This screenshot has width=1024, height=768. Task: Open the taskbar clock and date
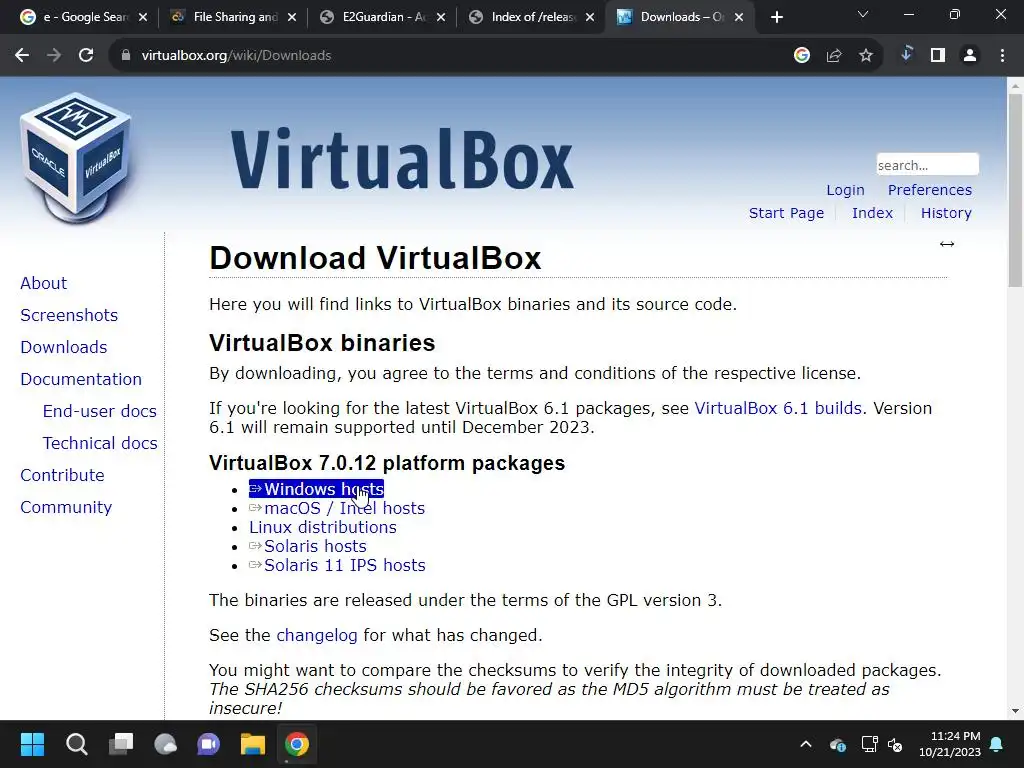tap(950, 744)
